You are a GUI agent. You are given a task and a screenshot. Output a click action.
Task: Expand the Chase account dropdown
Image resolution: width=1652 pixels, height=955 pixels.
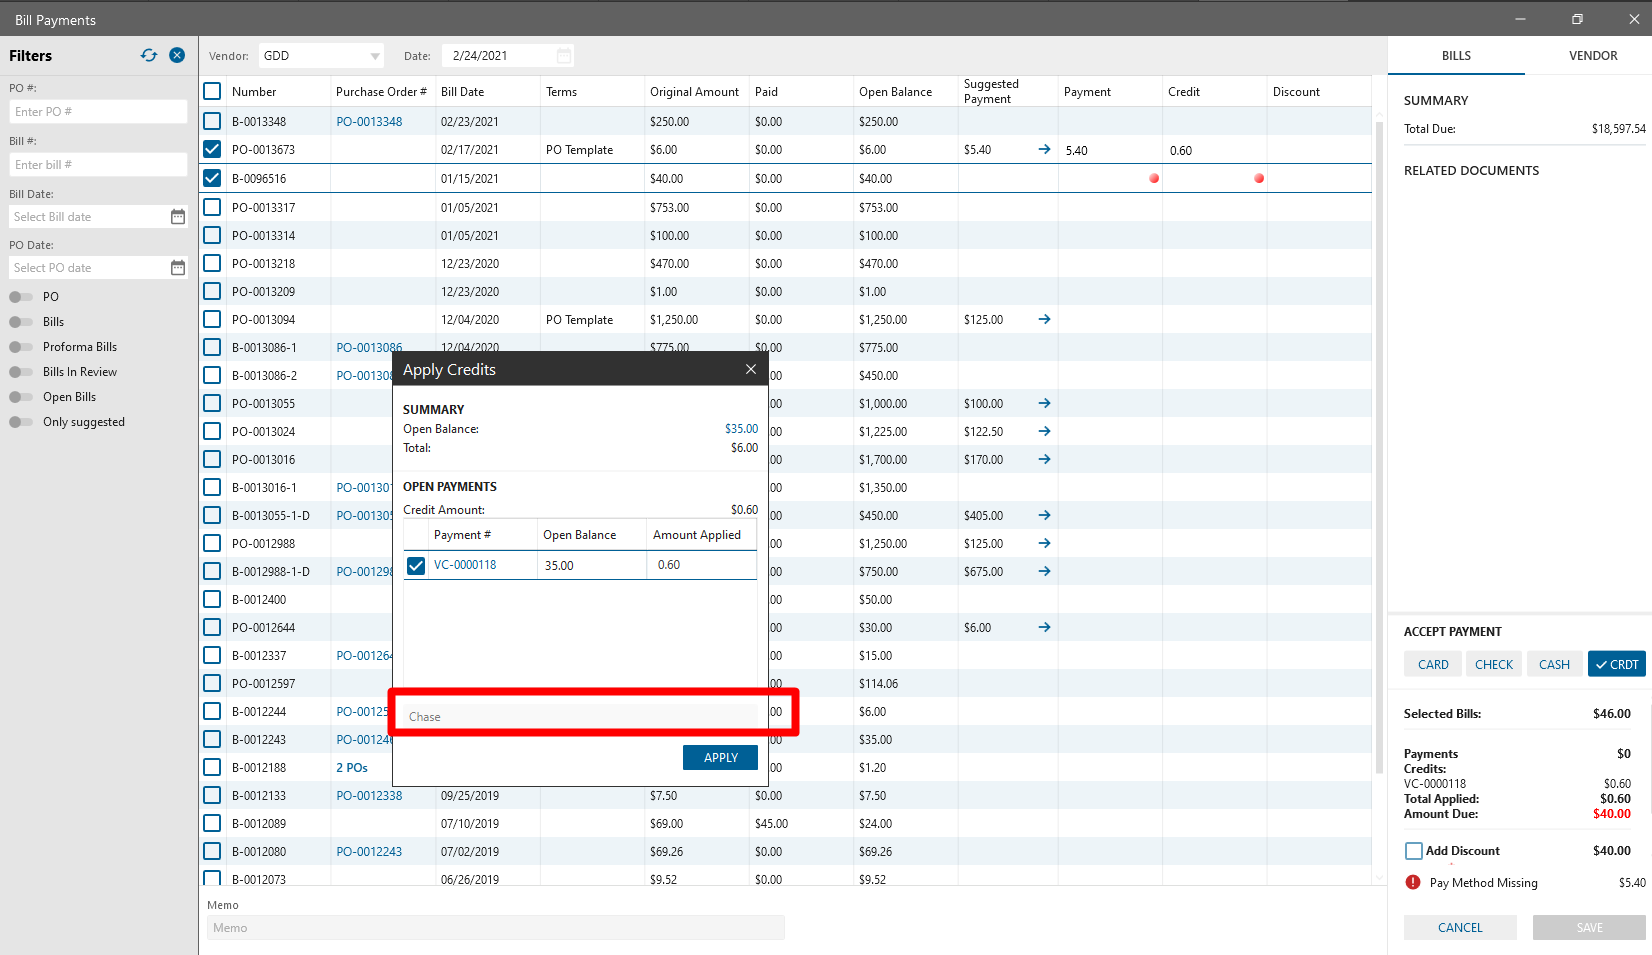(x=580, y=716)
